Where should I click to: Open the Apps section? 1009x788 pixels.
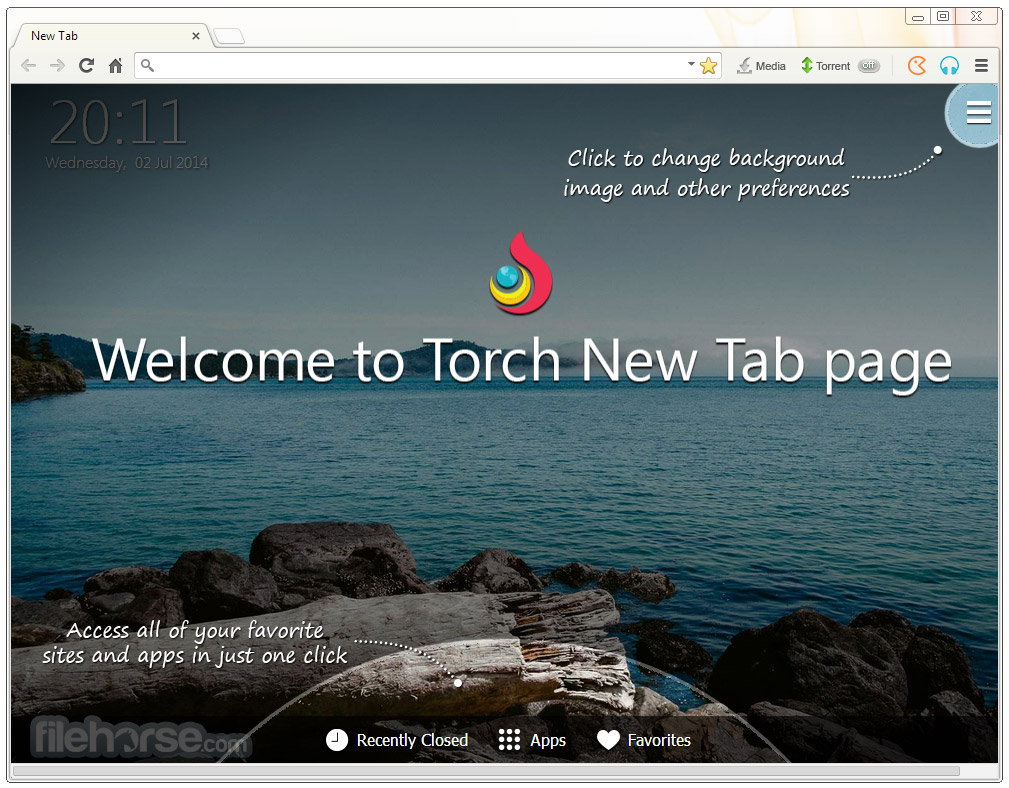click(x=532, y=740)
